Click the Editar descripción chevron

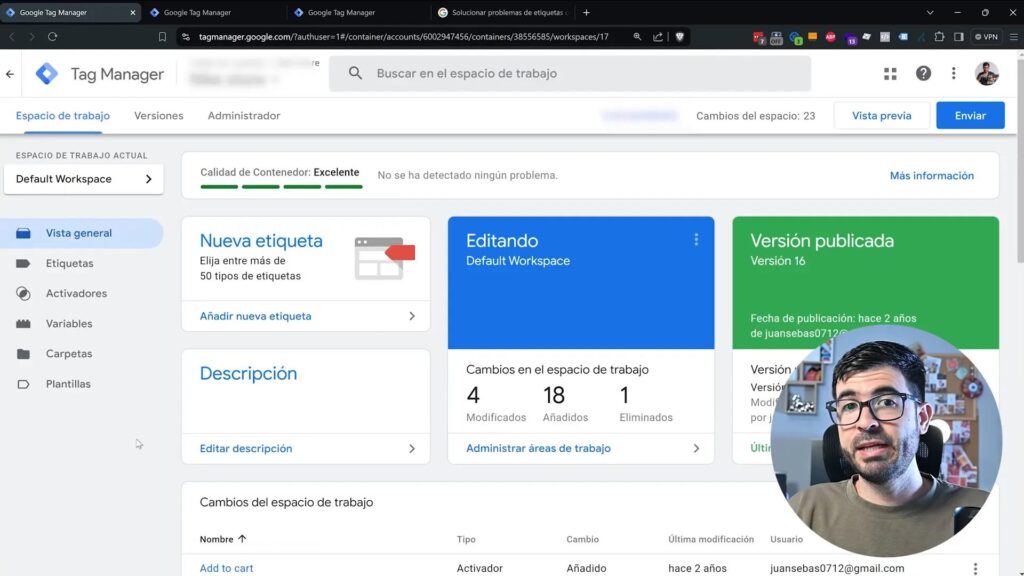tap(411, 449)
